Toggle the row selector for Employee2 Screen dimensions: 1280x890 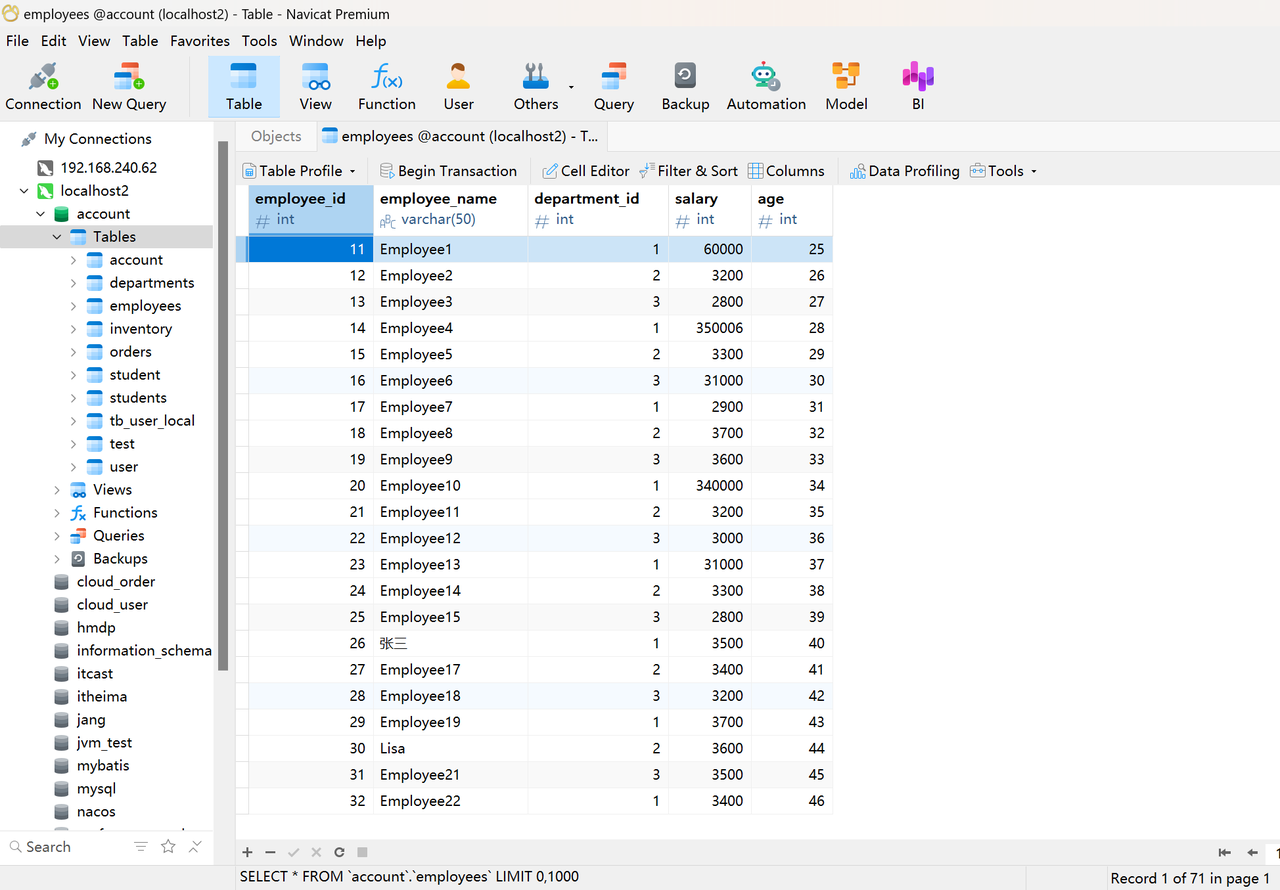(x=242, y=275)
